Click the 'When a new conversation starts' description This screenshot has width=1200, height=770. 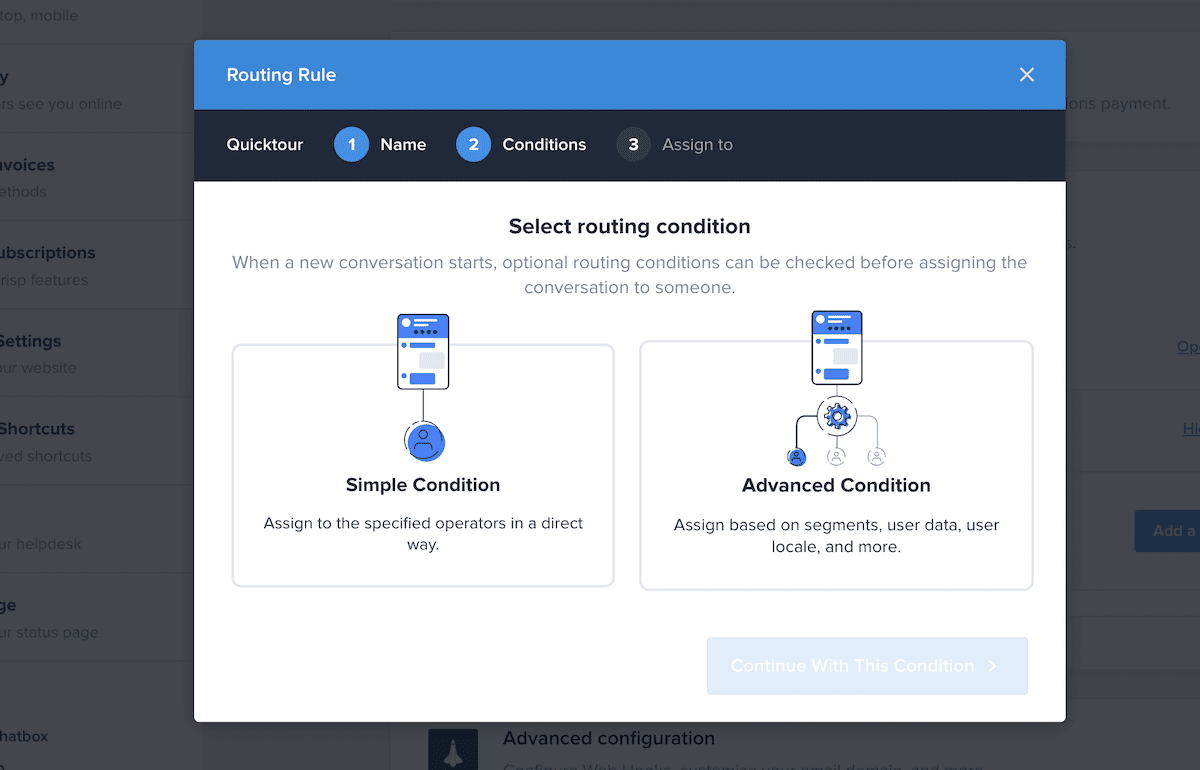tap(630, 275)
